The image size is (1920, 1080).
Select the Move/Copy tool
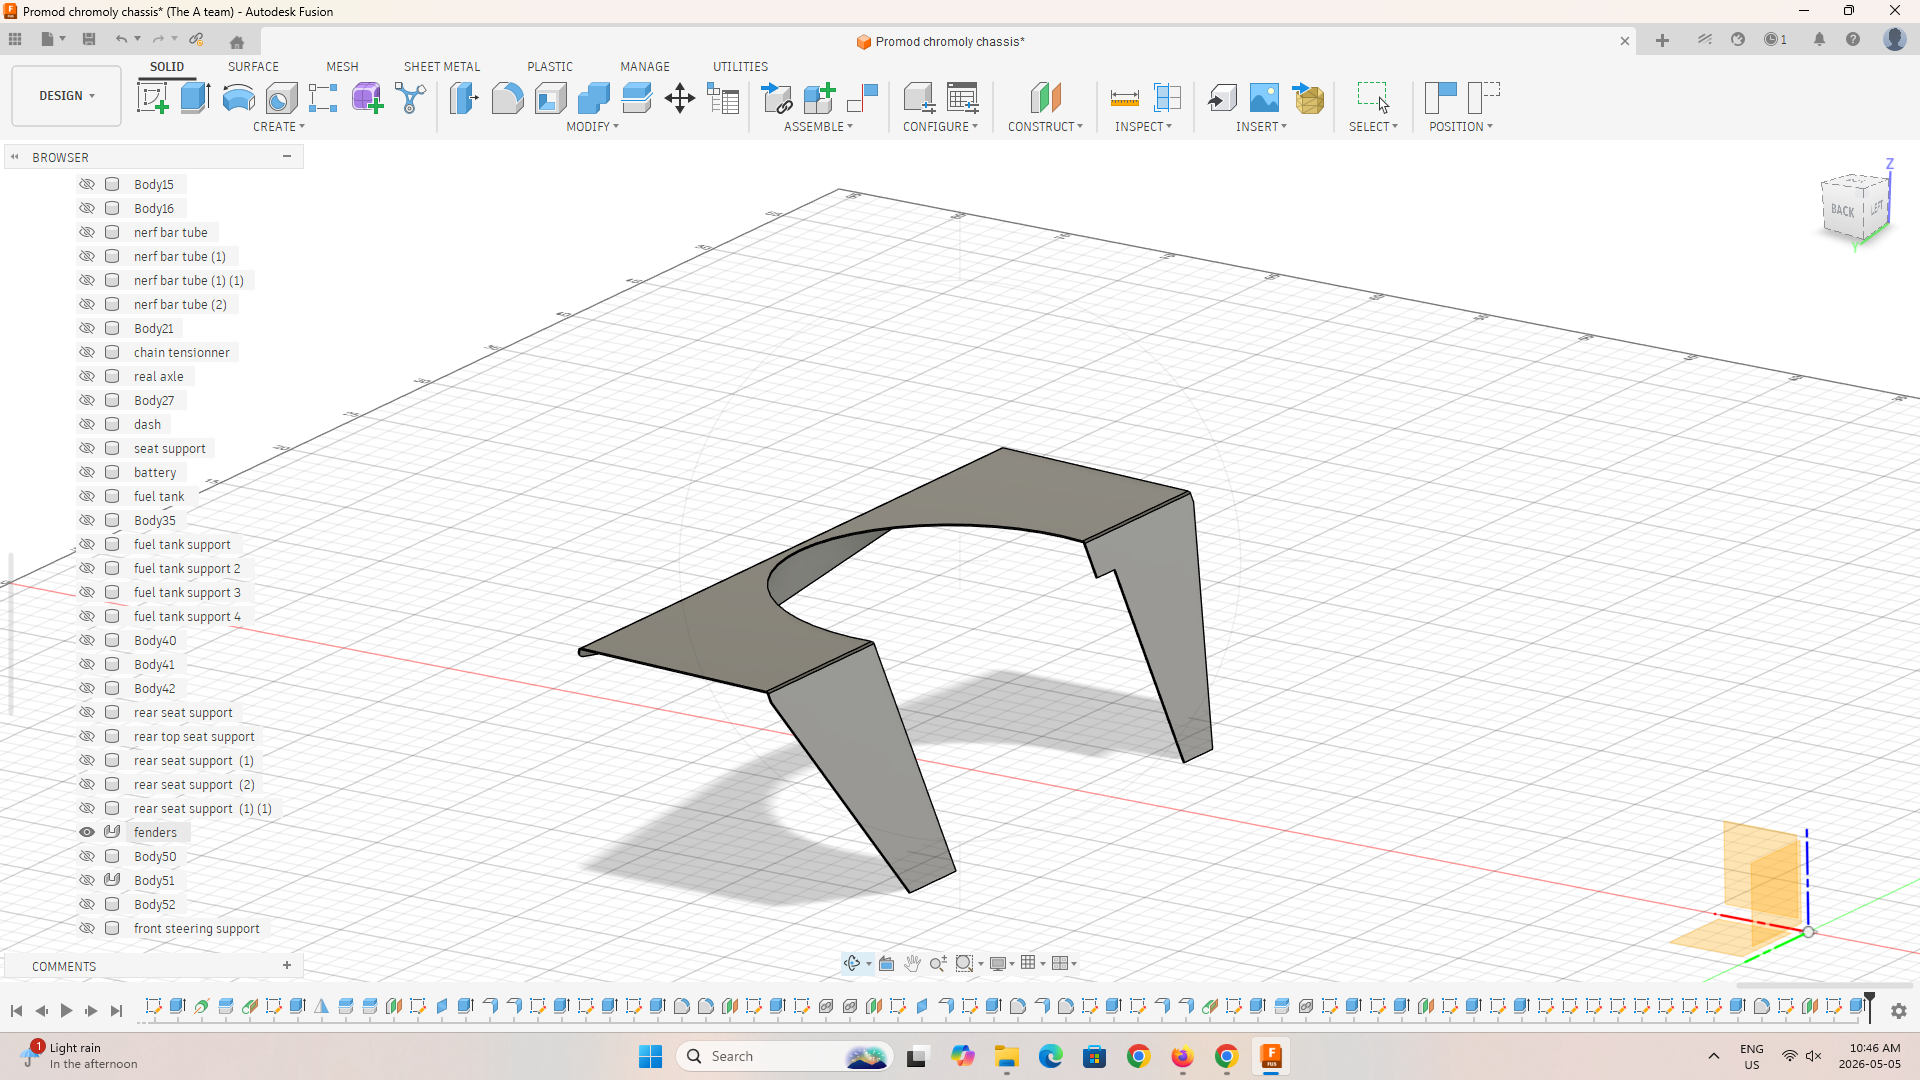point(680,98)
